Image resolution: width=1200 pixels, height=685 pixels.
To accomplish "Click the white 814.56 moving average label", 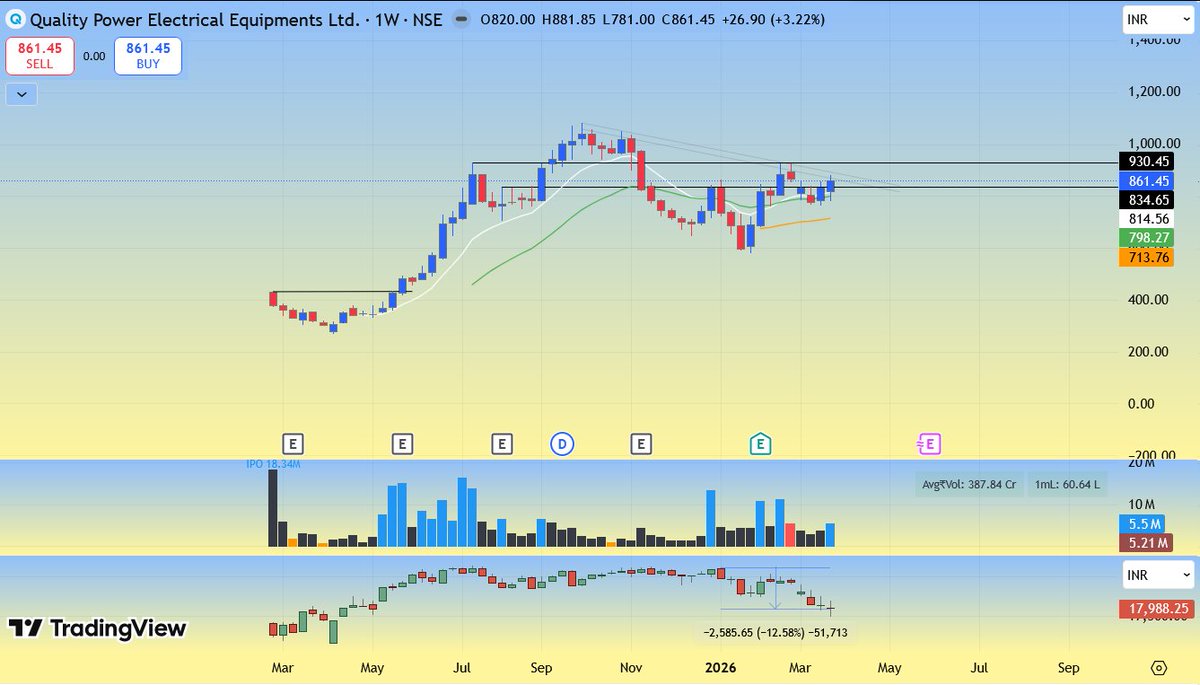I will [1145, 219].
